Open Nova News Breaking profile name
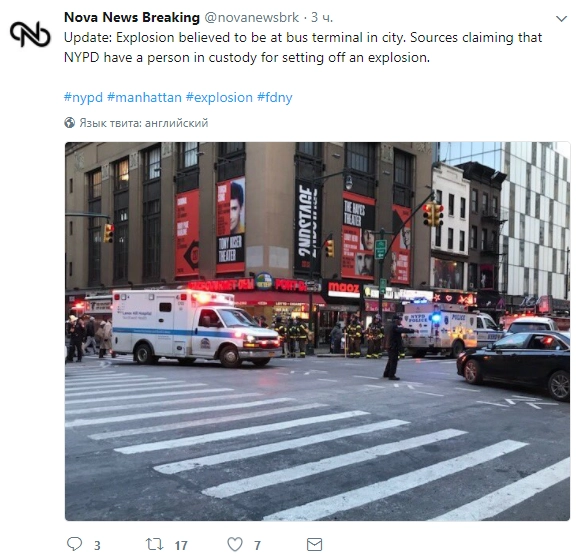 pyautogui.click(x=132, y=17)
